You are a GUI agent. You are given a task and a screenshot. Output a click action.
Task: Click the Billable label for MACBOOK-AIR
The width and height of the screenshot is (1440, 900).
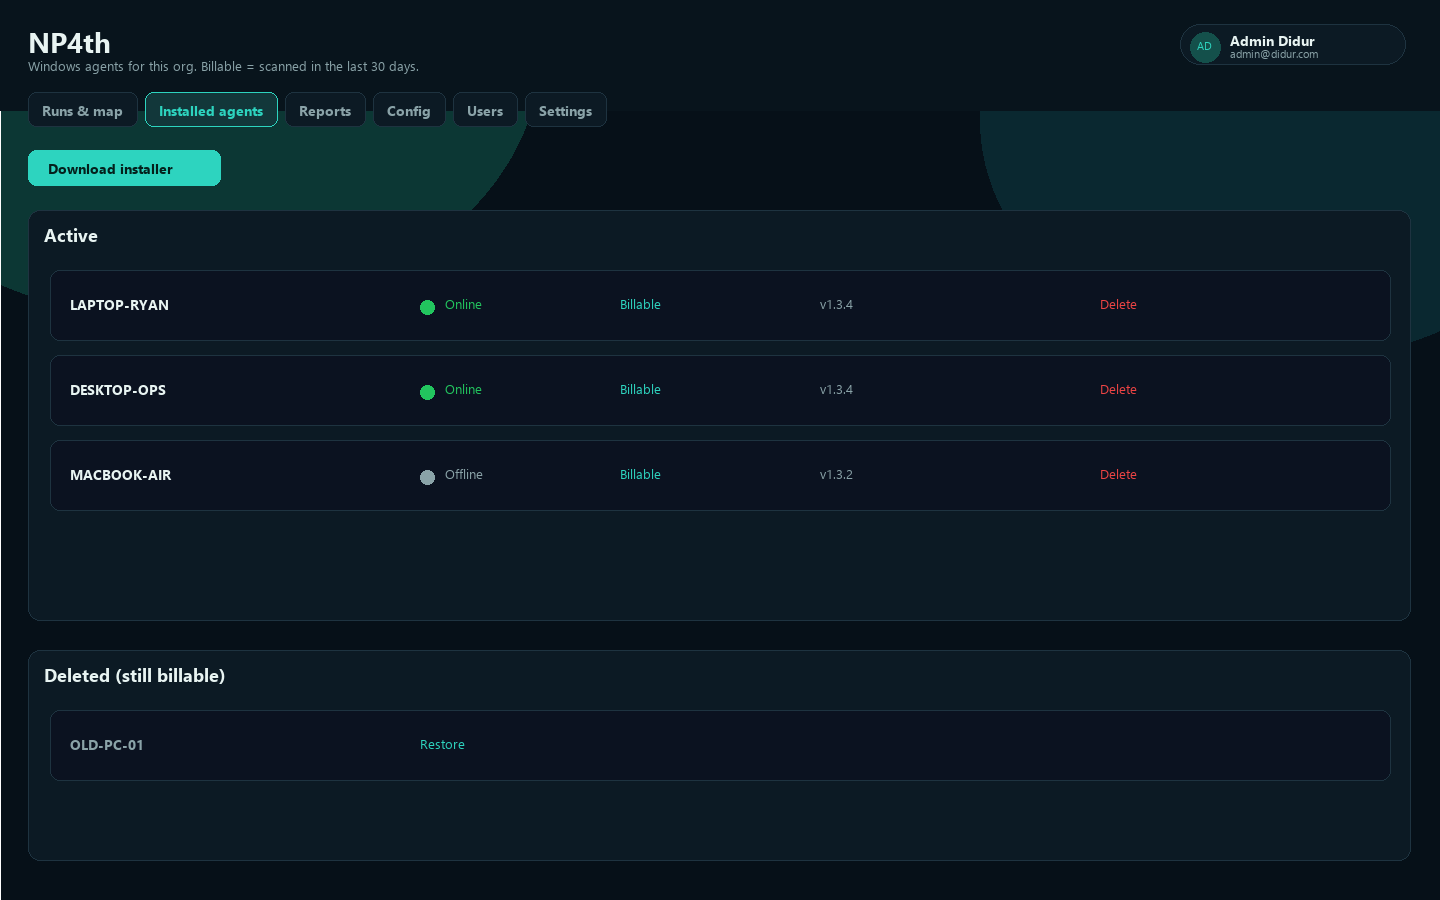point(640,475)
